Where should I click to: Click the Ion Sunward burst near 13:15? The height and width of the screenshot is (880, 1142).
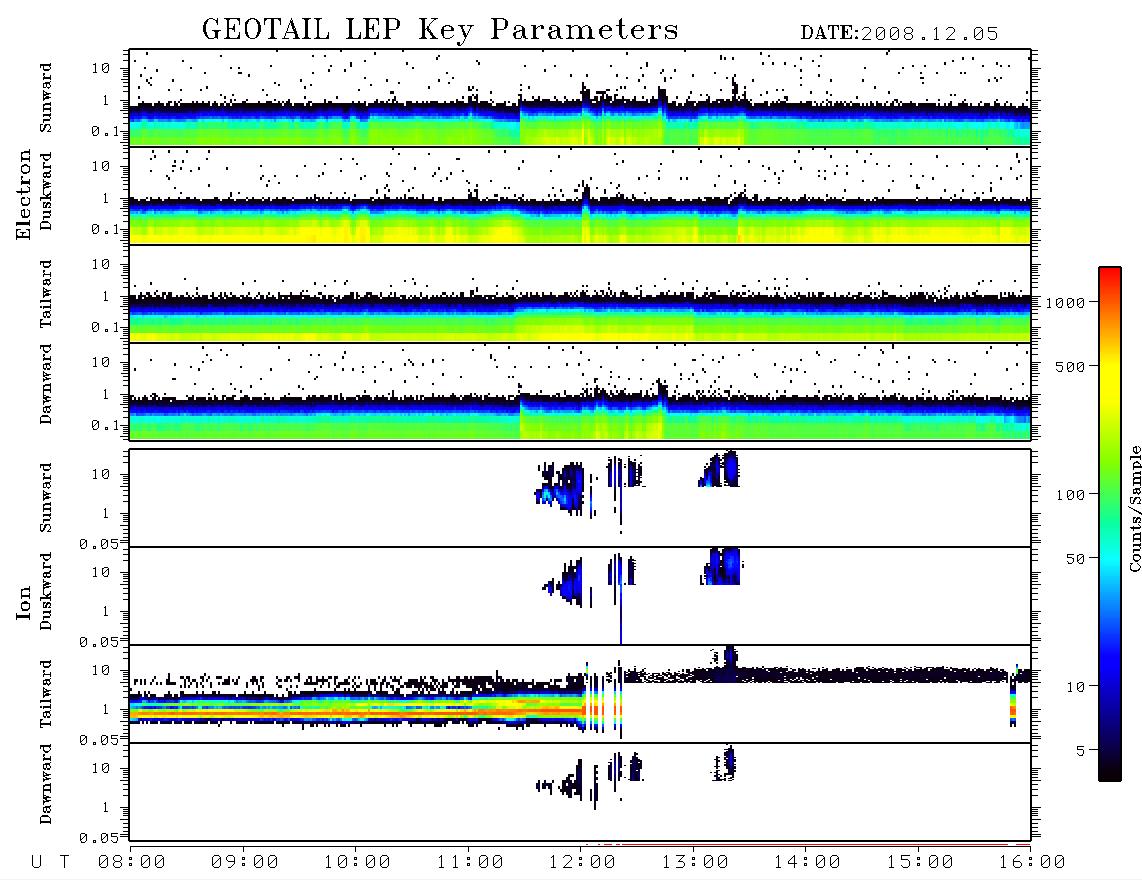point(720,469)
